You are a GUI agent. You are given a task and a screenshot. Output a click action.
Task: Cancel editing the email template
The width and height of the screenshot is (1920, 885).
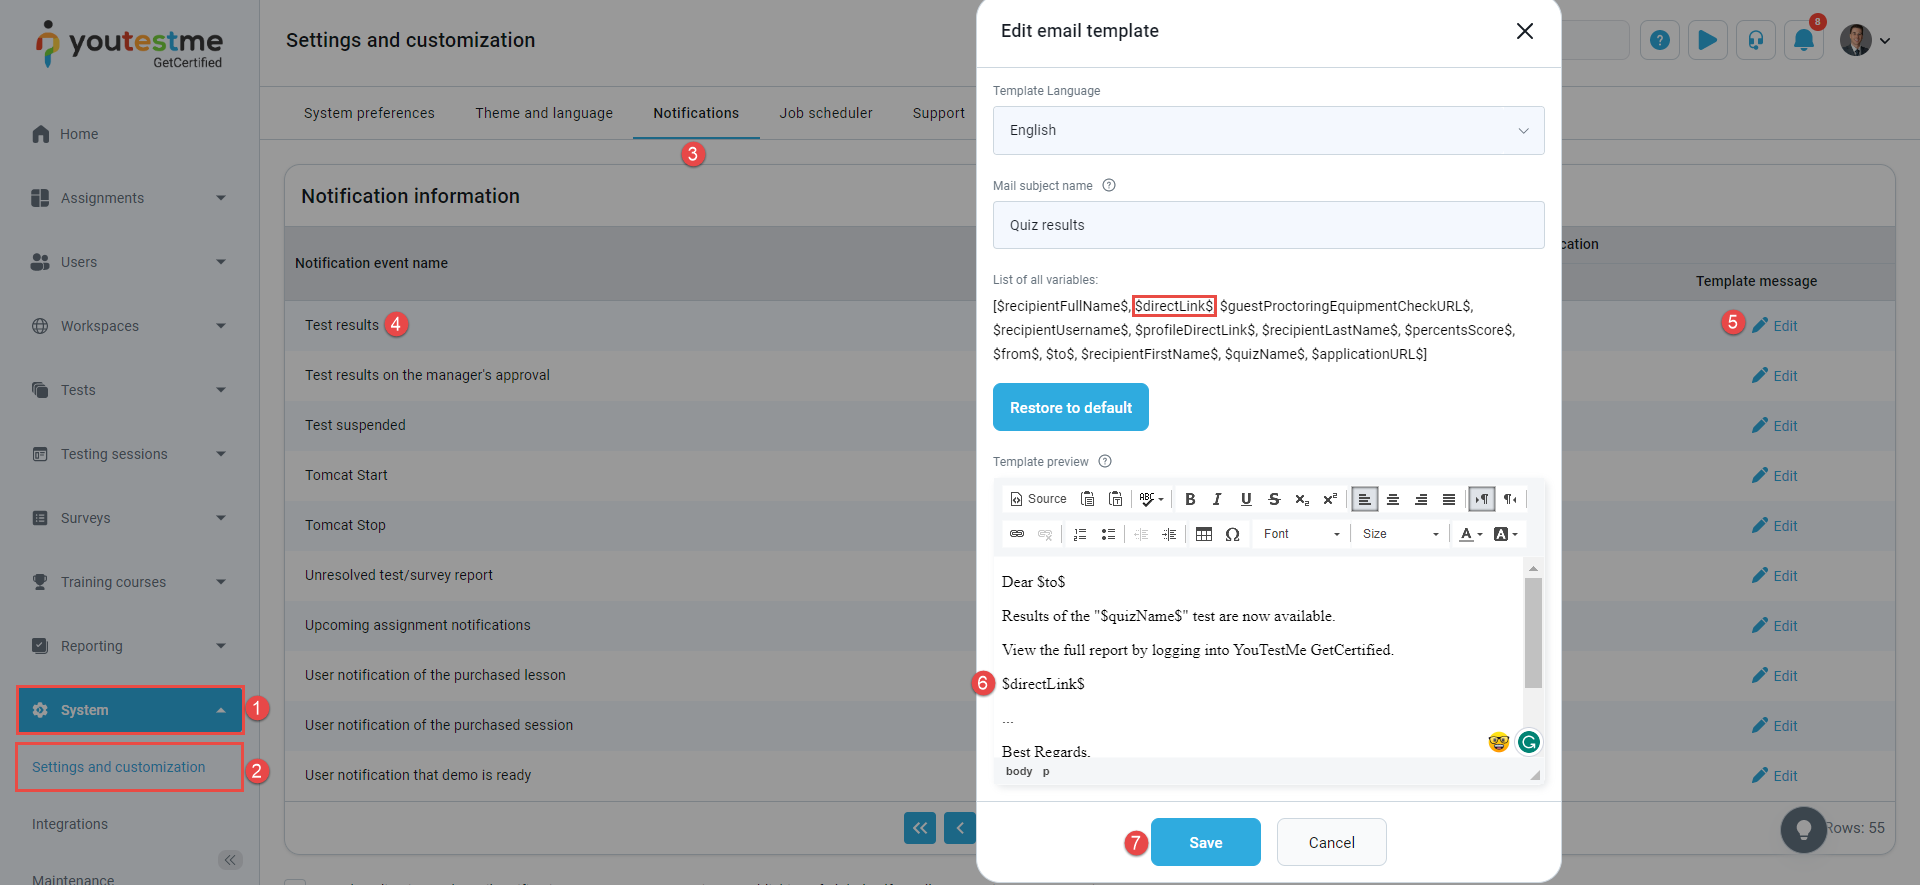[x=1332, y=842]
